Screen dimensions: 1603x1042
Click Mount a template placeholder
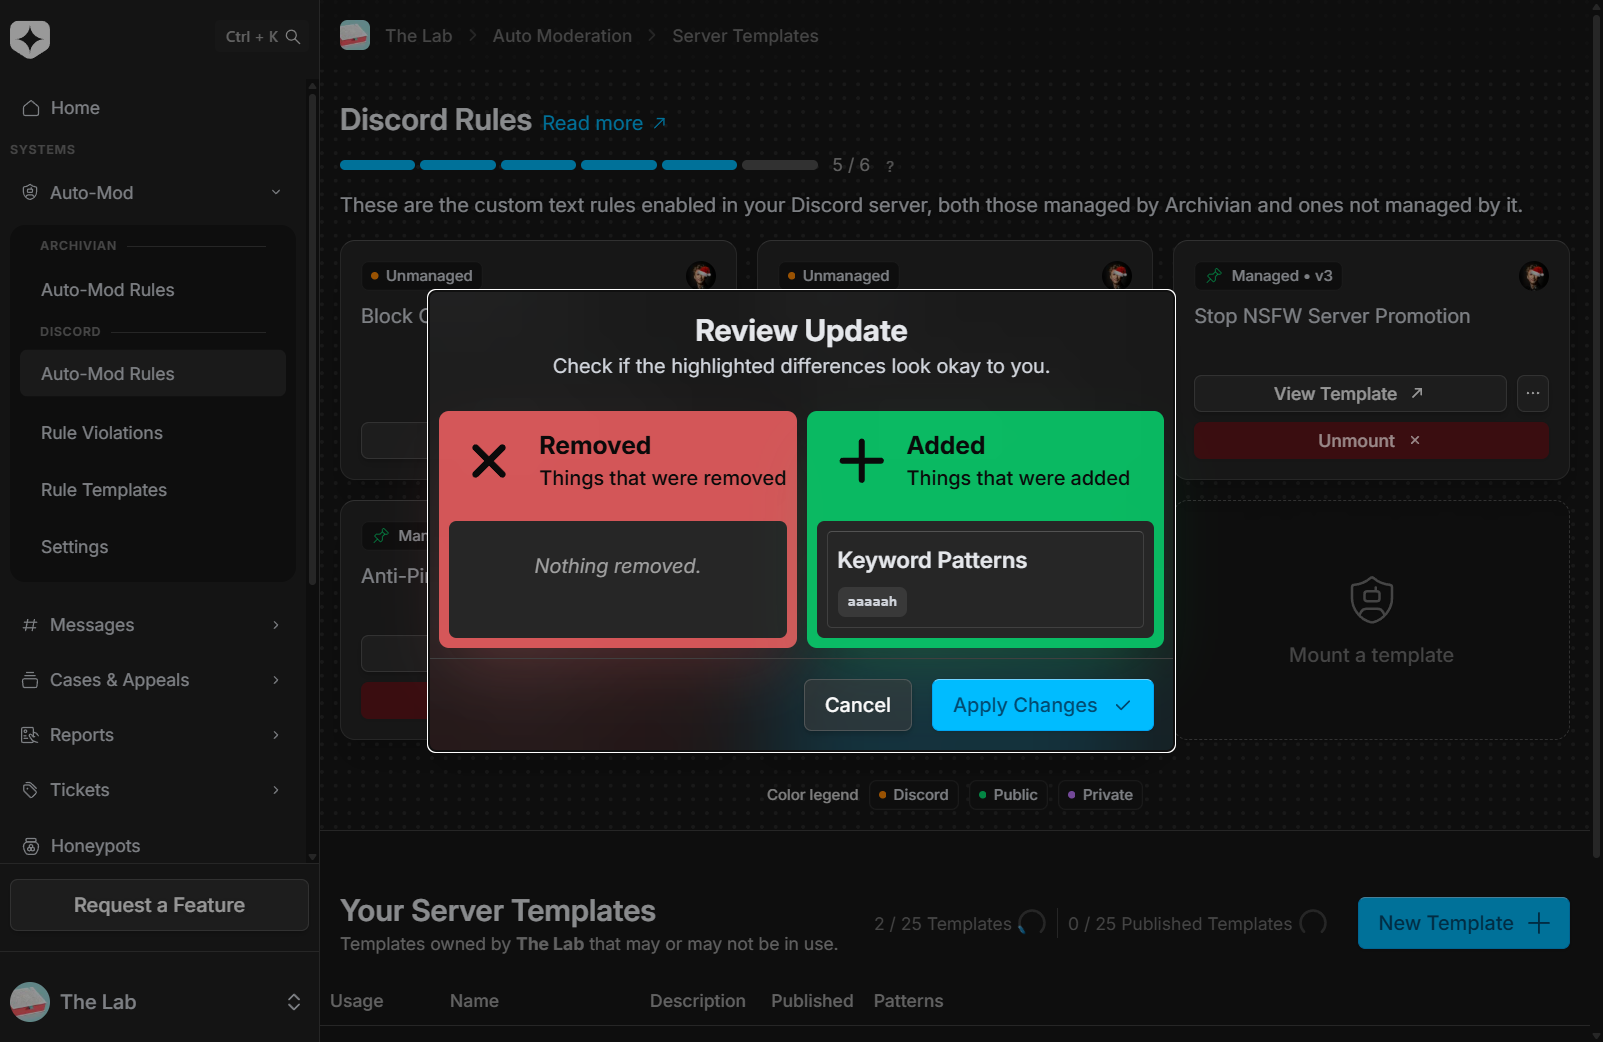pos(1372,620)
